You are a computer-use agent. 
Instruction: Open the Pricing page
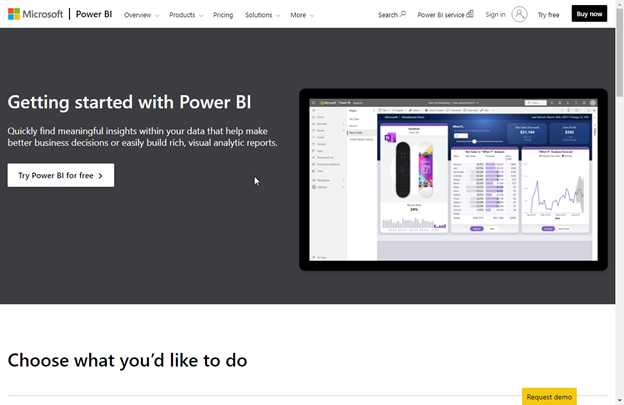[x=223, y=15]
